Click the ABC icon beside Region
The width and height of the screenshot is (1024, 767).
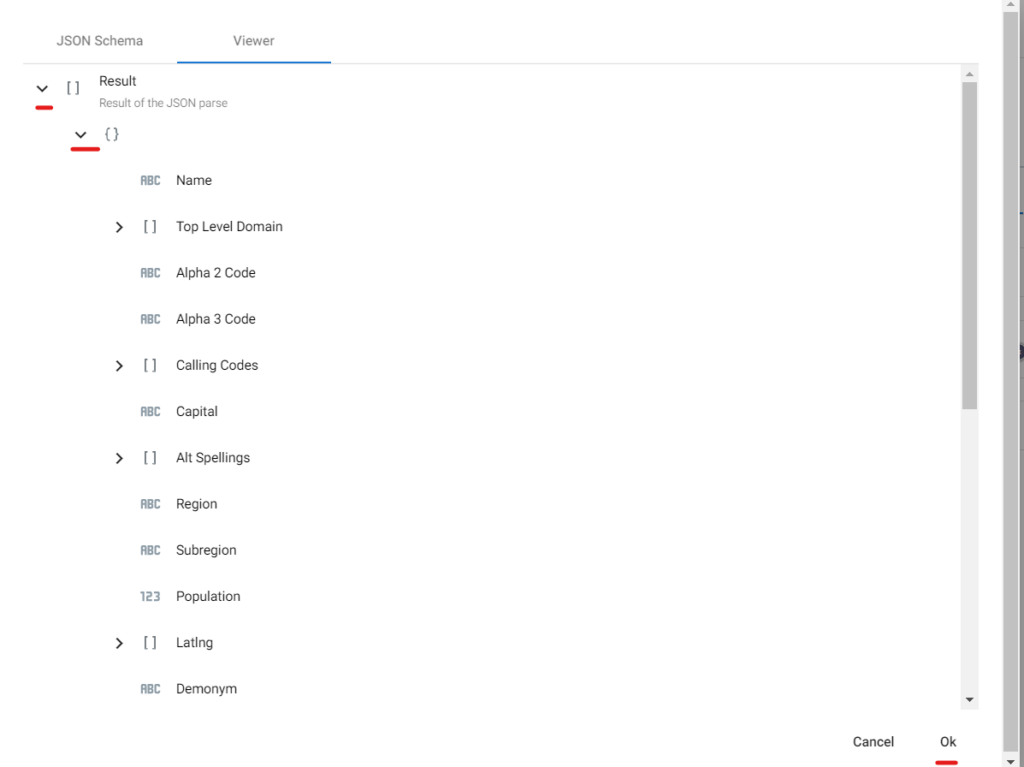[x=150, y=503]
